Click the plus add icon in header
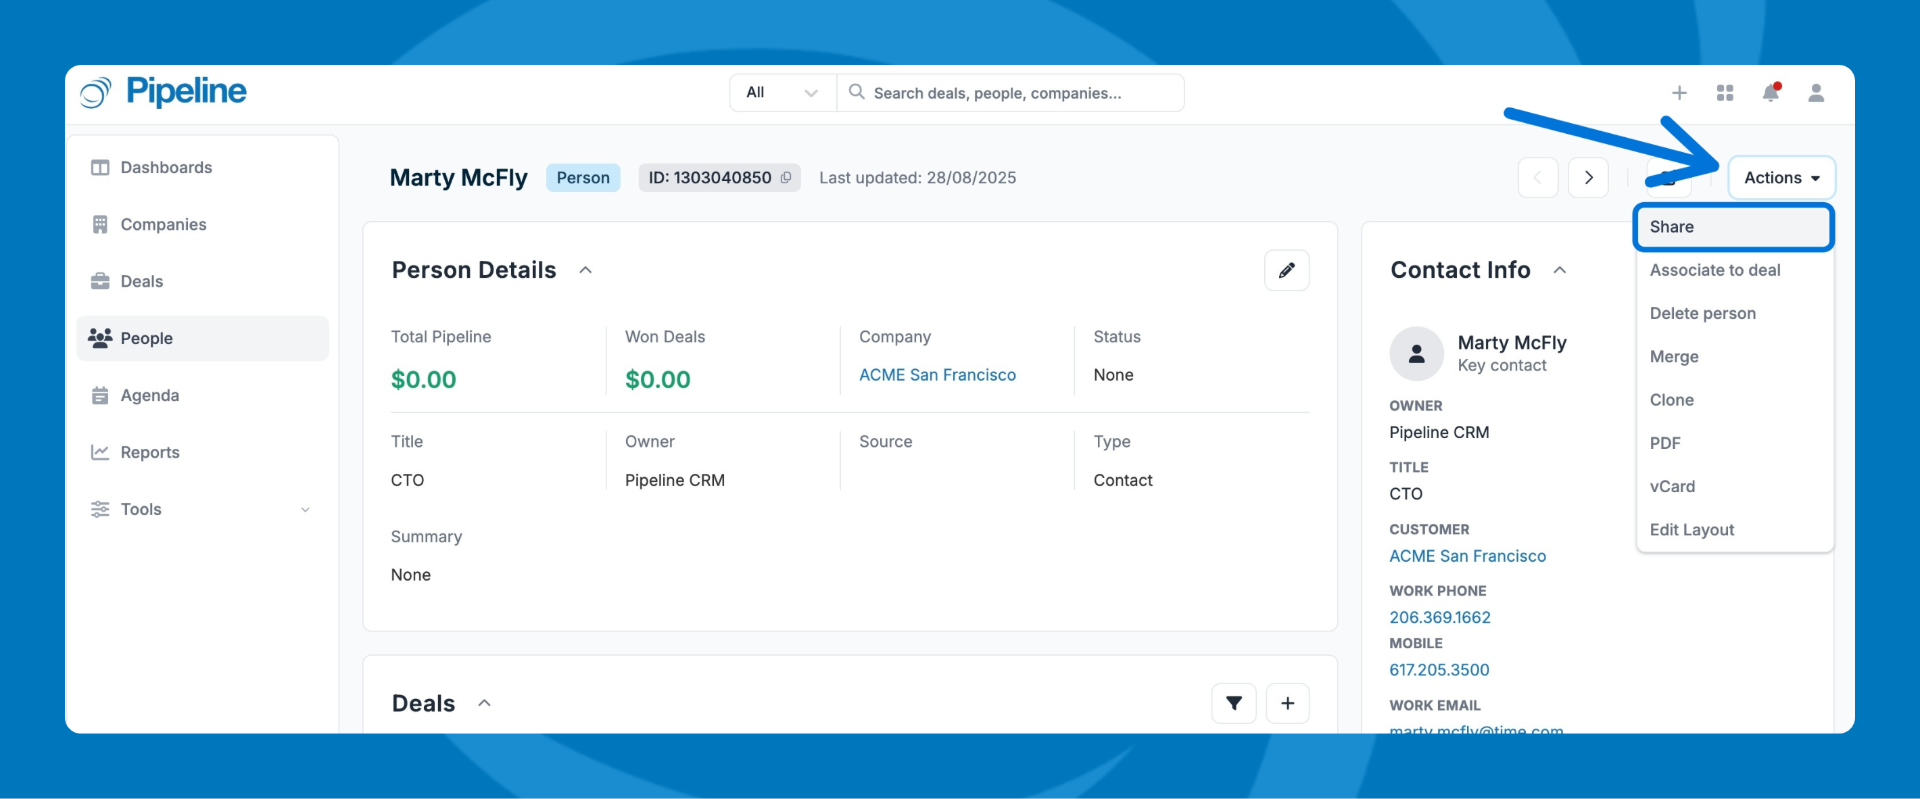Screen dimensions: 1920x799 [x=1679, y=93]
